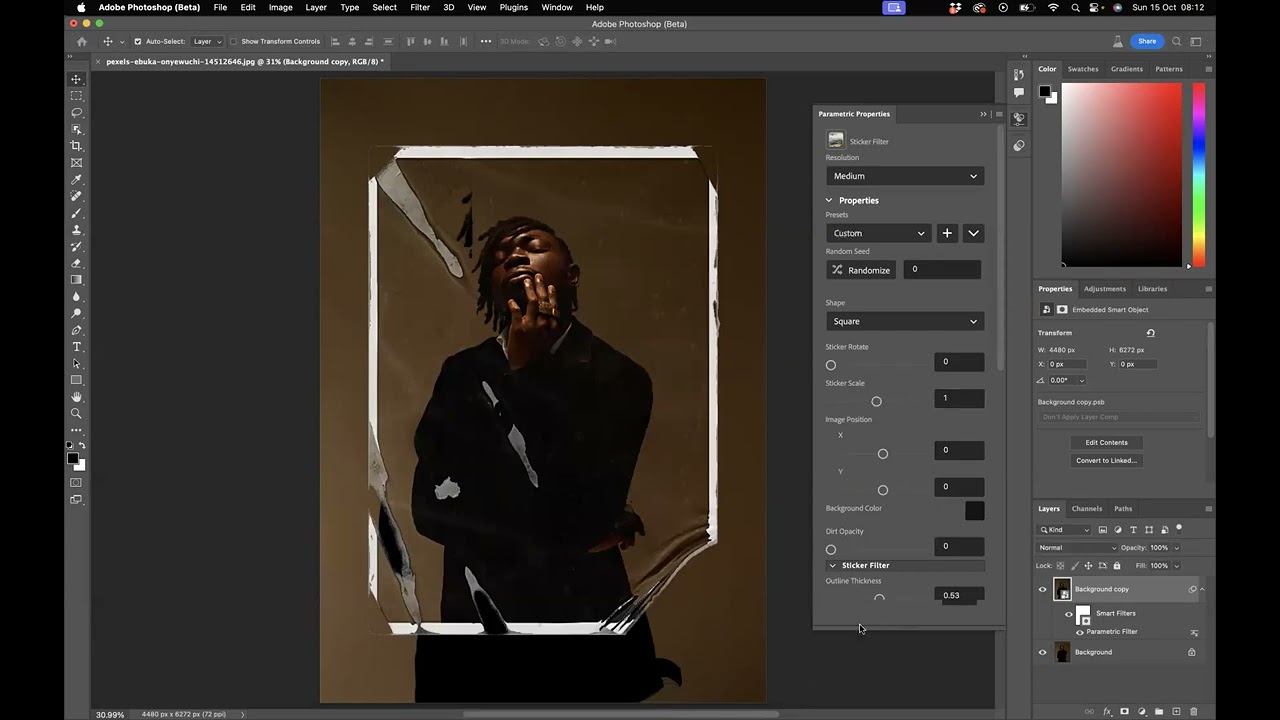The width and height of the screenshot is (1280, 720).
Task: Click the add preset plus button
Action: pyautogui.click(x=947, y=233)
